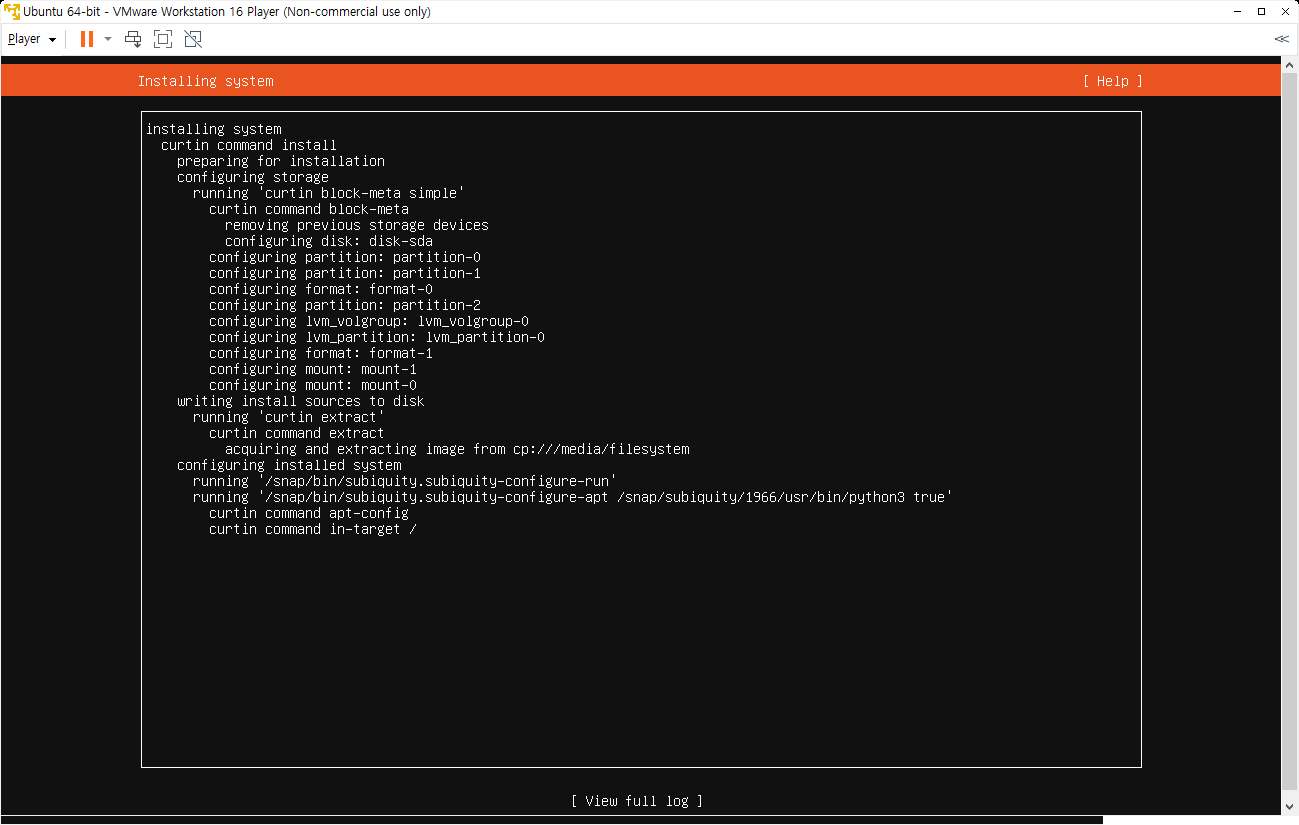Click the 'curtin command extract' line
This screenshot has width=1299, height=825.
297,433
